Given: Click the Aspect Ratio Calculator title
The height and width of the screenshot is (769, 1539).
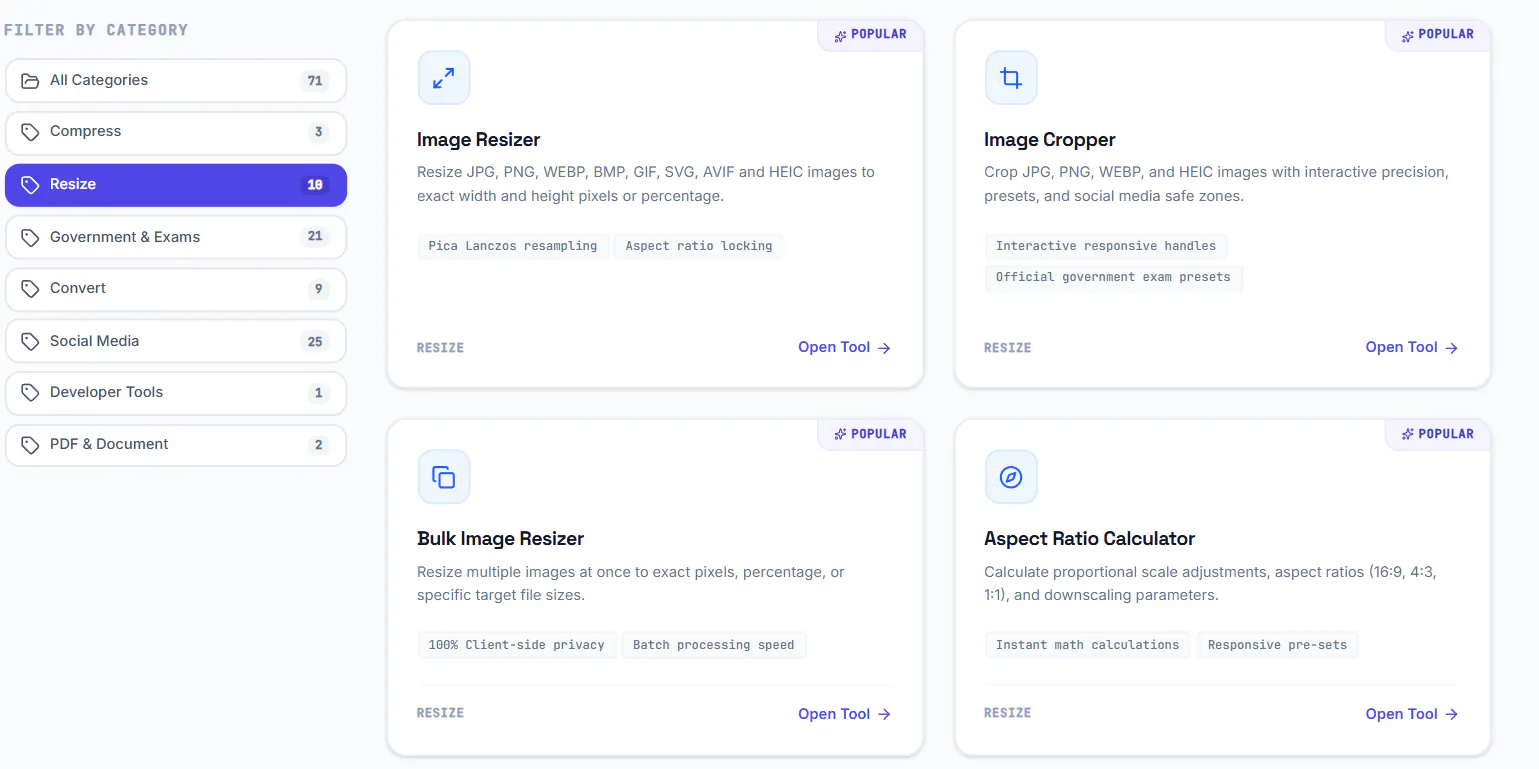Looking at the screenshot, I should [1089, 539].
